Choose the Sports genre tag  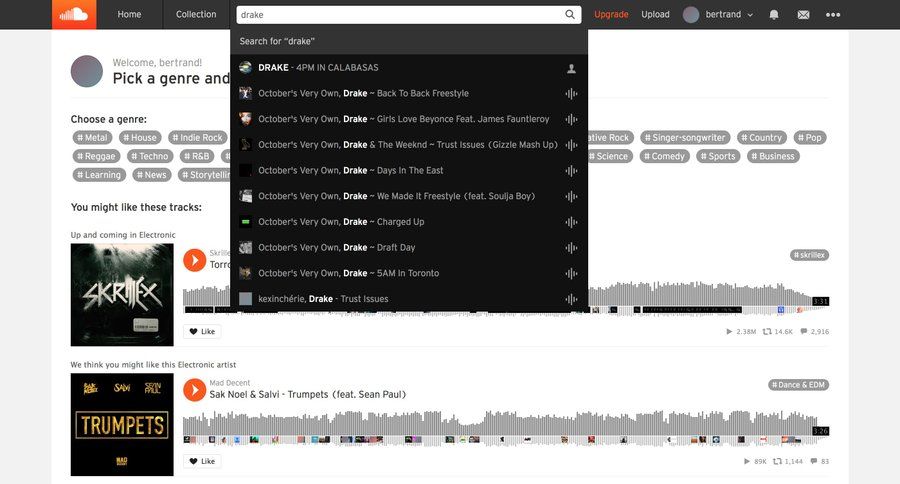pos(718,156)
